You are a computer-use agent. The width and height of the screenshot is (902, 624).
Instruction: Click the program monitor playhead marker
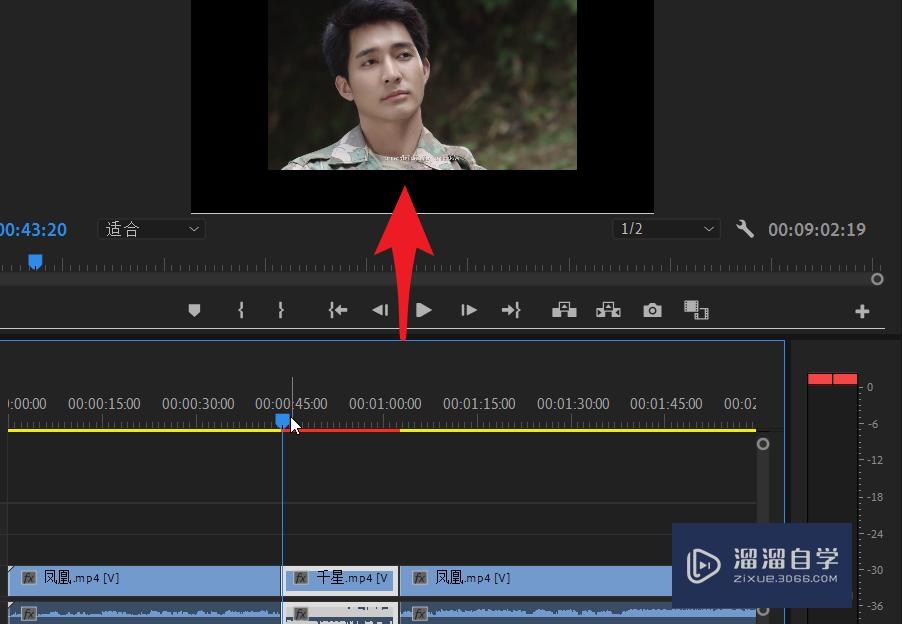click(36, 262)
